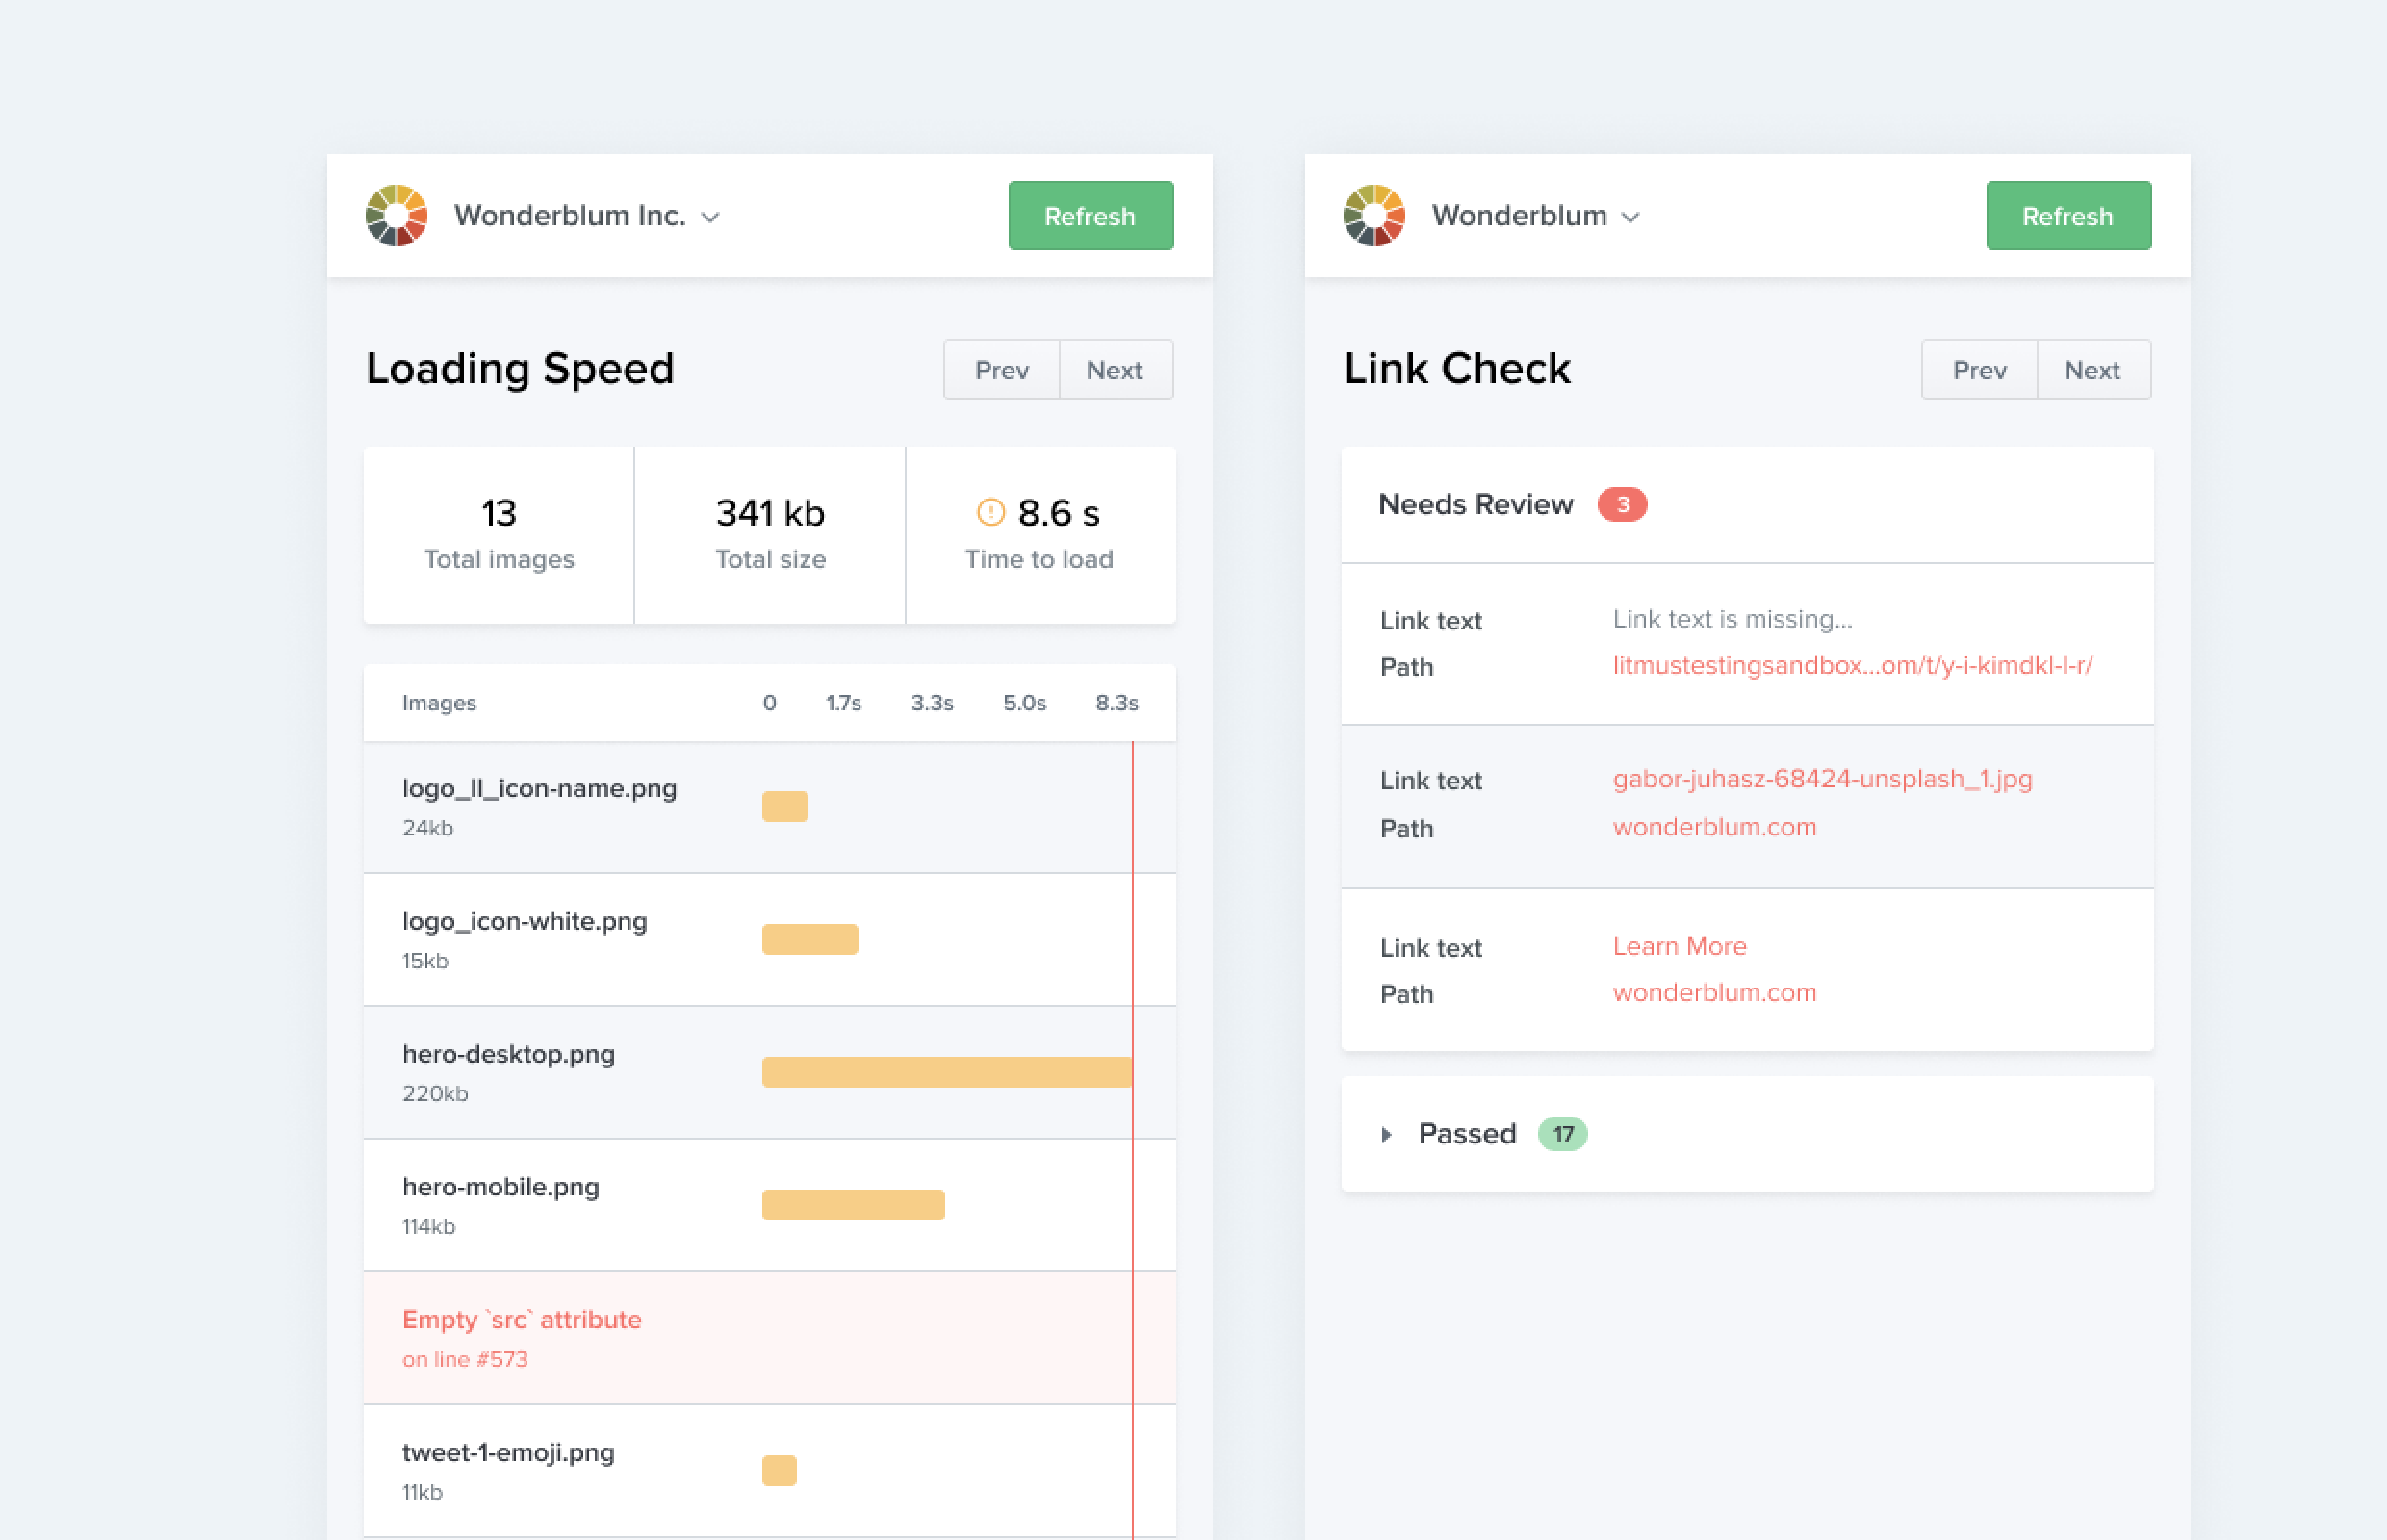Go to the Prev page in Link Check

(x=1978, y=369)
